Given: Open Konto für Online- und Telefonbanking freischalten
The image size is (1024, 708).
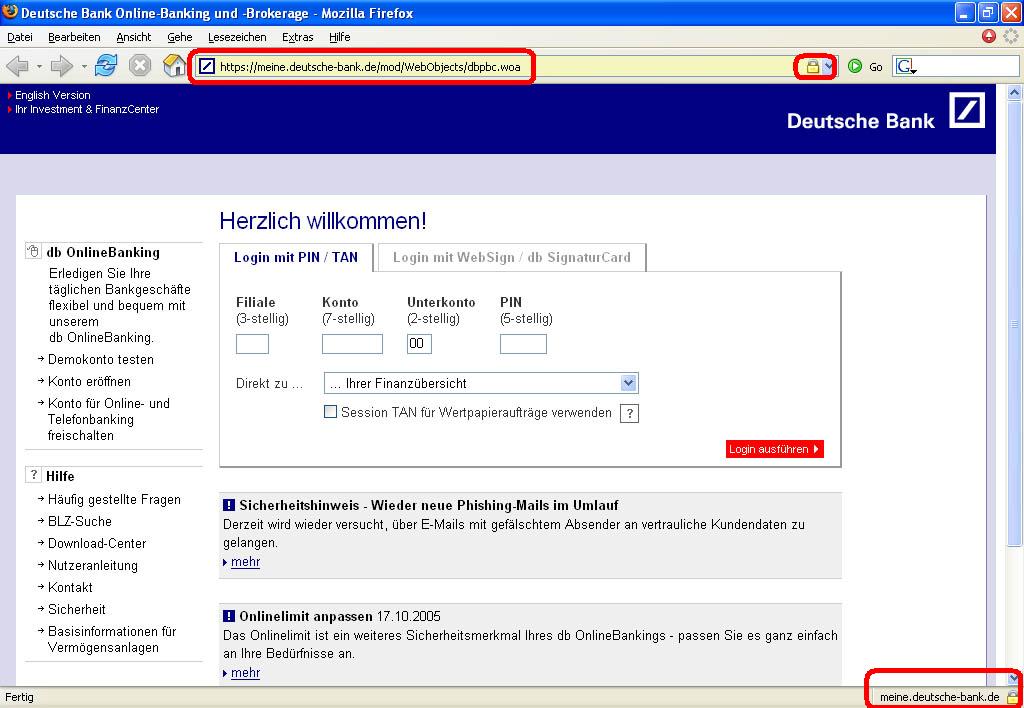Looking at the screenshot, I should pos(108,419).
